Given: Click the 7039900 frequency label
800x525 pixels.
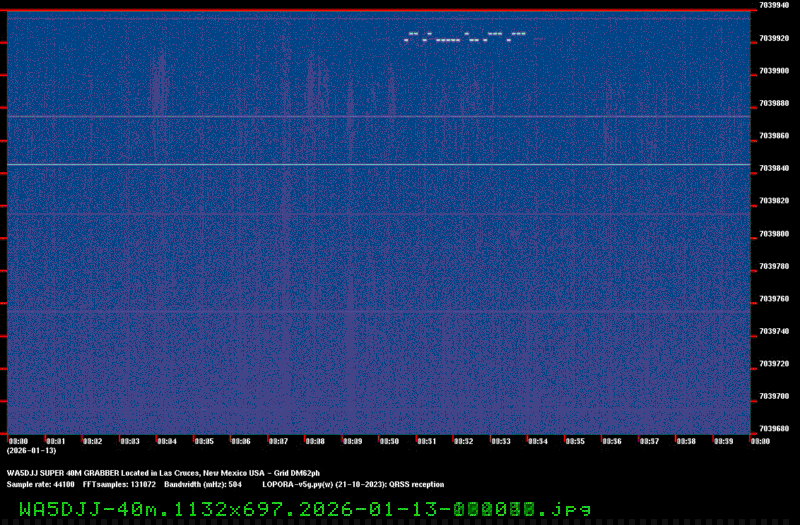Looking at the screenshot, I should click(x=773, y=71).
